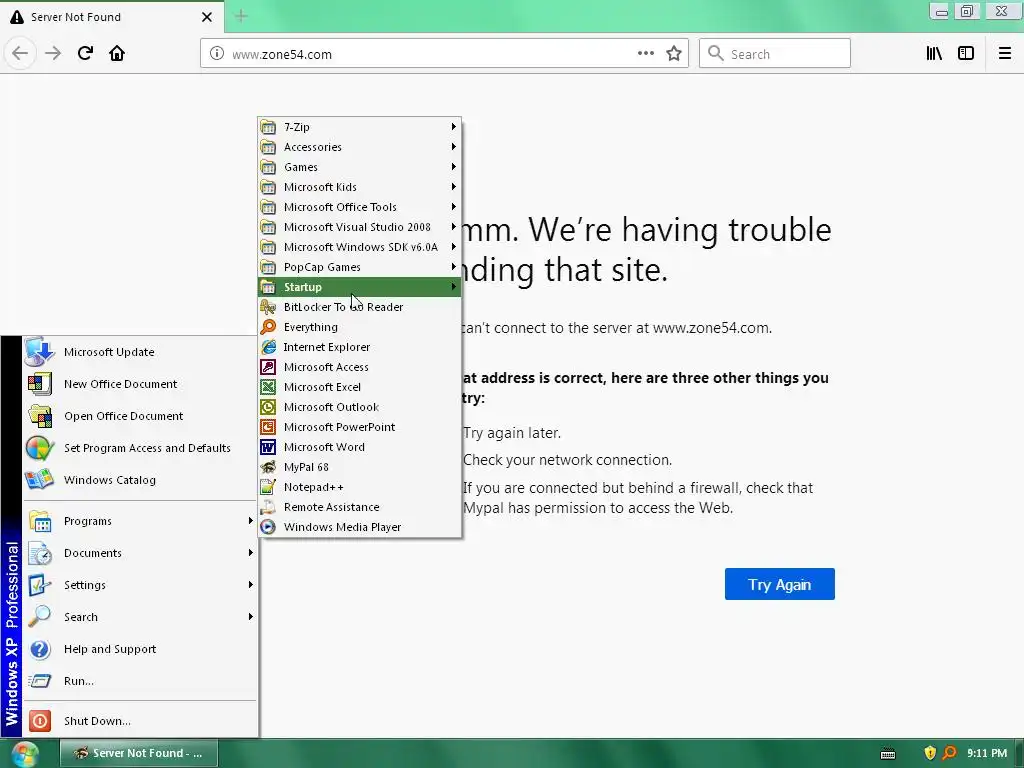Open a new tab with plus button
Image resolution: width=1024 pixels, height=768 pixels.
[241, 16]
